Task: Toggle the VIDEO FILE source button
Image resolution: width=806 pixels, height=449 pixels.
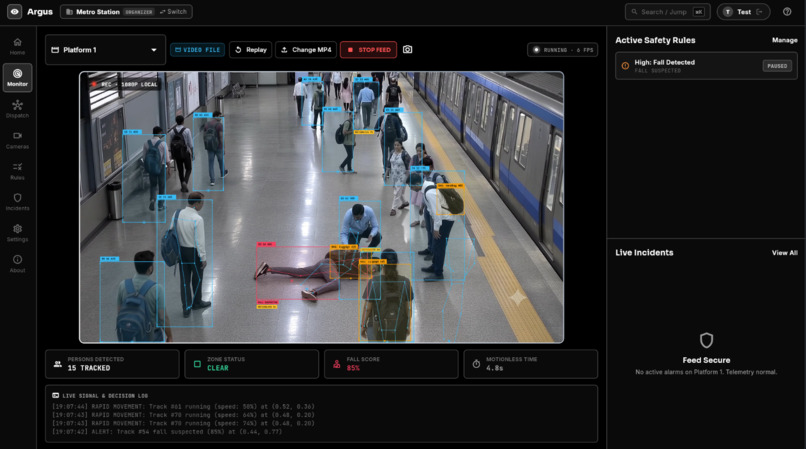Action: [x=197, y=50]
